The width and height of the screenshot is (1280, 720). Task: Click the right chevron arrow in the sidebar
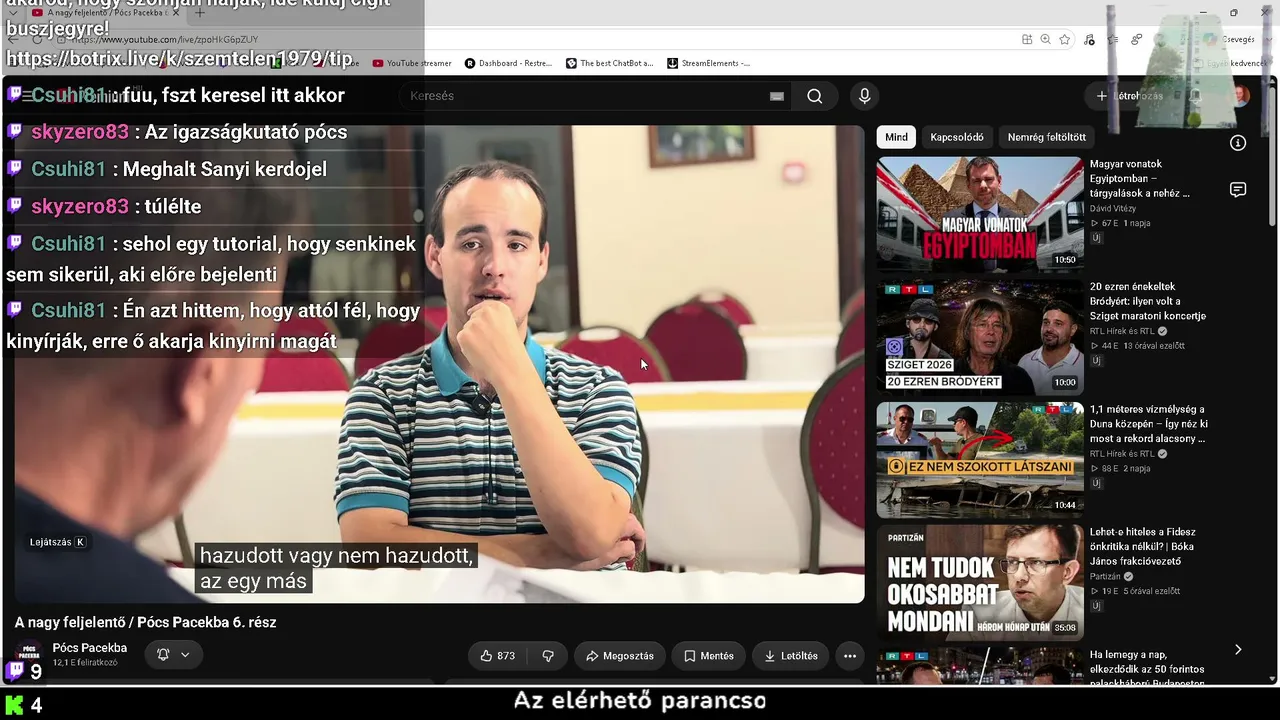tap(1238, 650)
